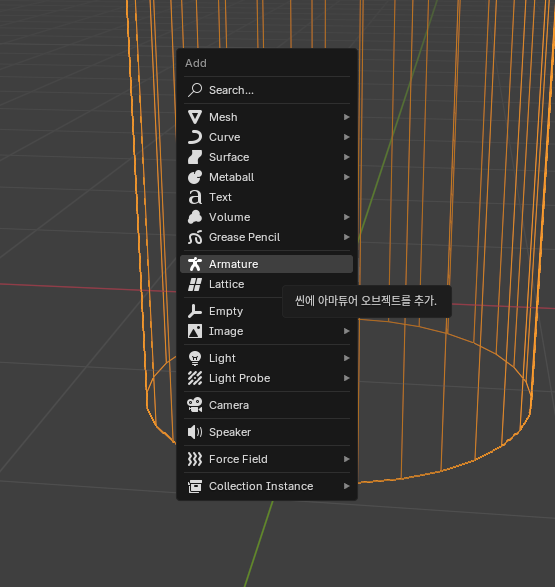Click the Empty axes icon

click(x=195, y=311)
